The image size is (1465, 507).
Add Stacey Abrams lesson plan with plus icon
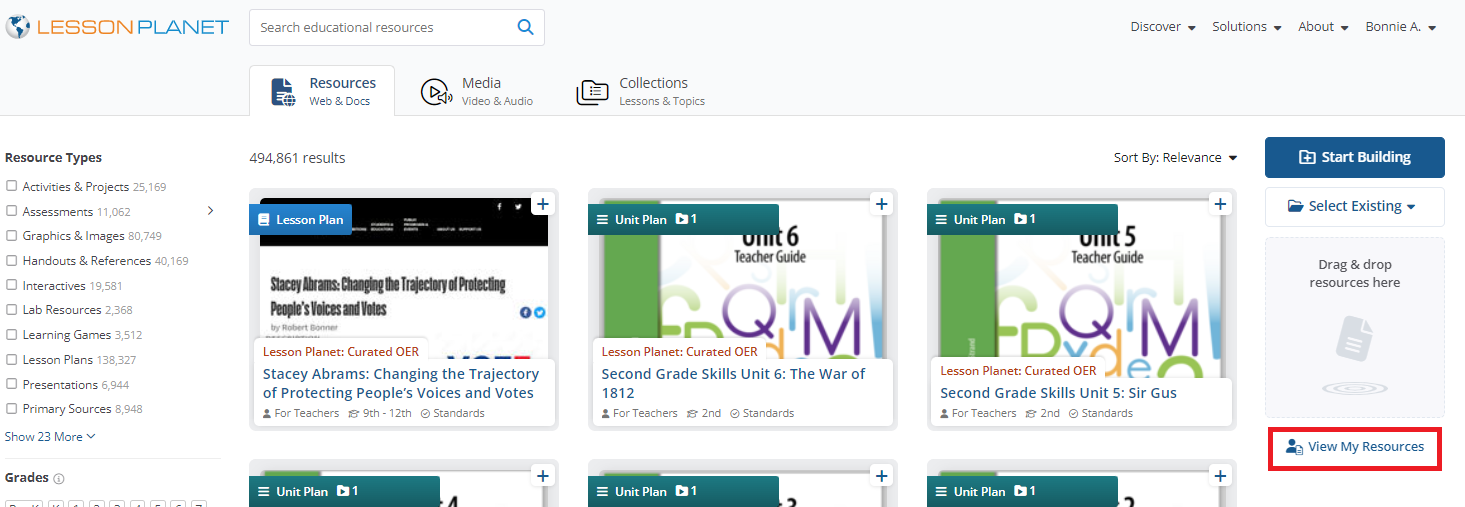542,204
